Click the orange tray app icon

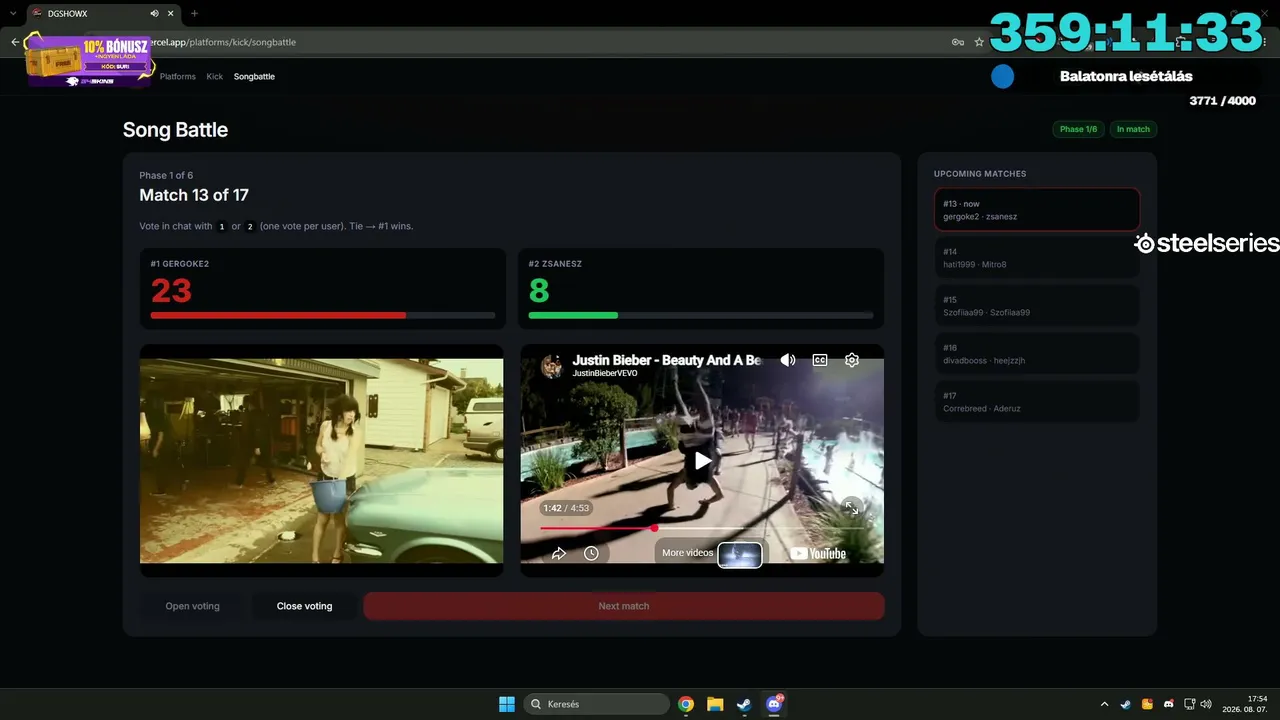pyautogui.click(x=1147, y=704)
